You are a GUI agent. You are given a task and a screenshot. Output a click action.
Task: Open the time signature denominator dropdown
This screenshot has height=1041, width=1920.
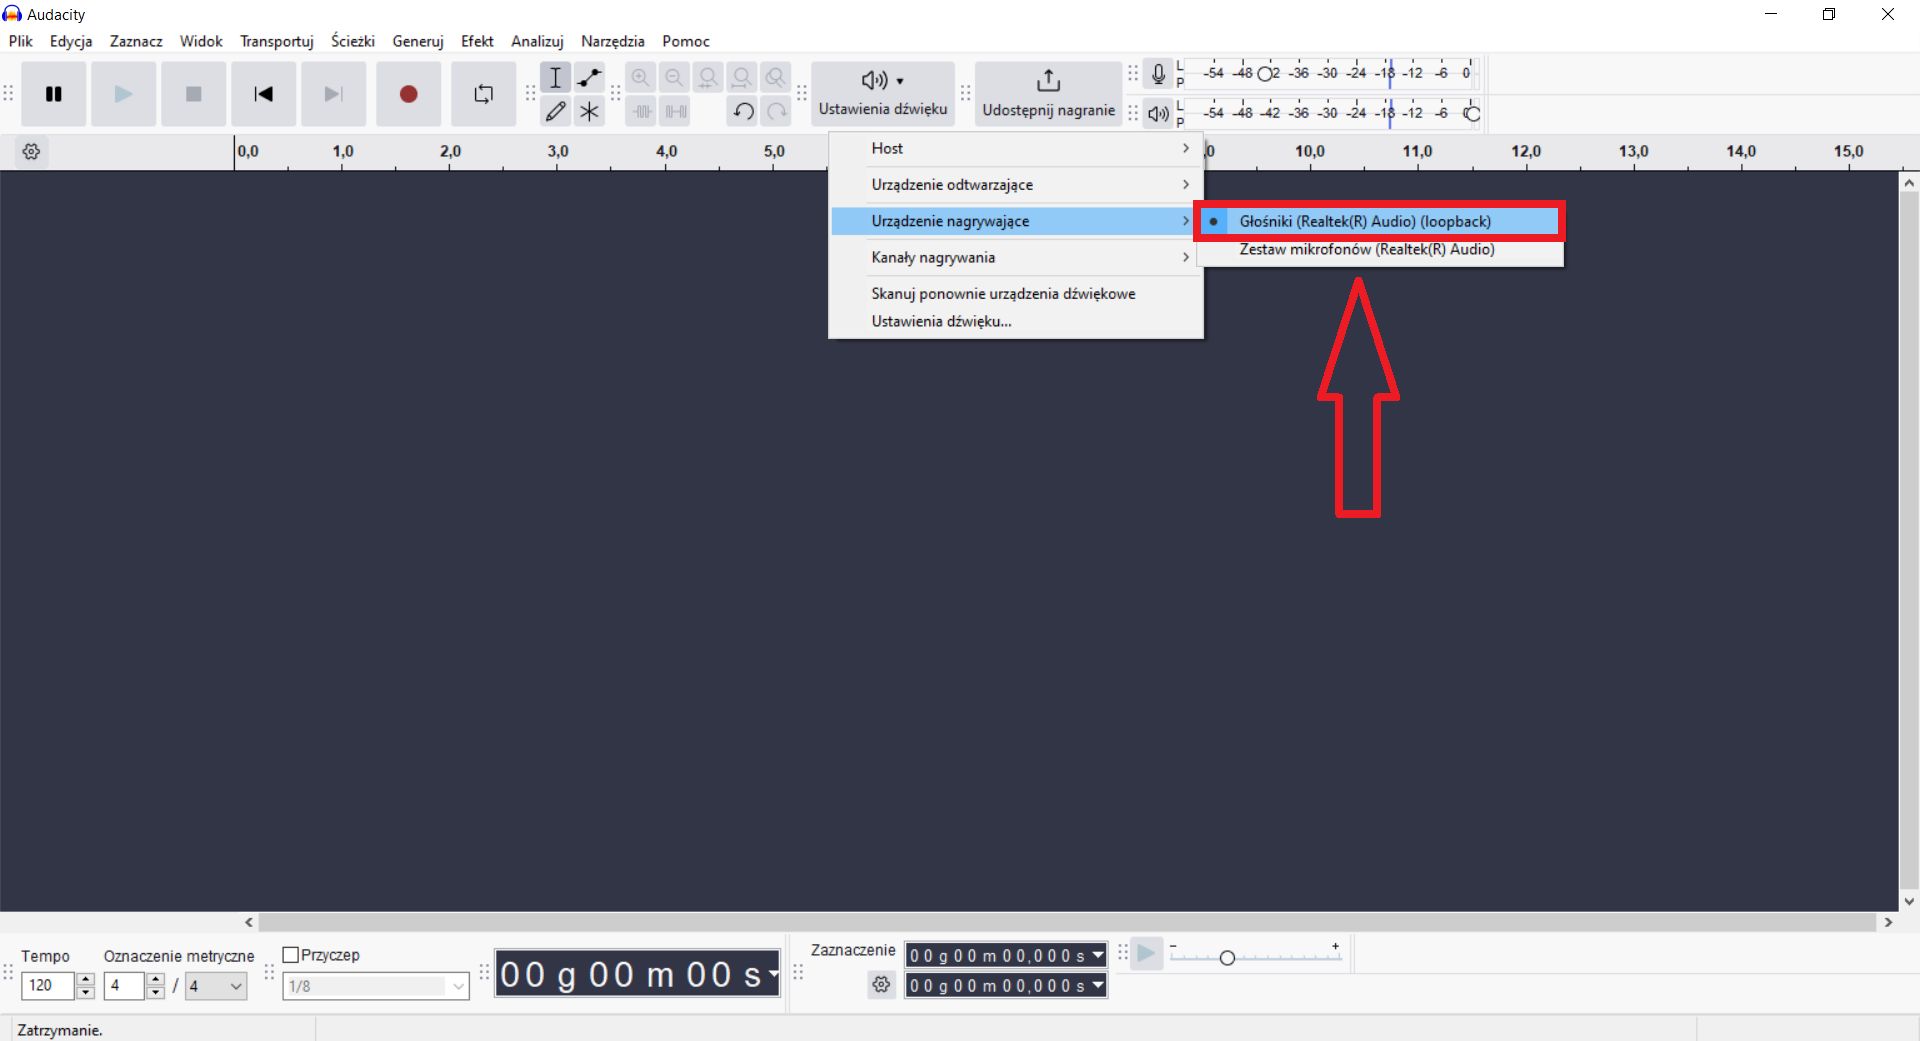coord(216,986)
